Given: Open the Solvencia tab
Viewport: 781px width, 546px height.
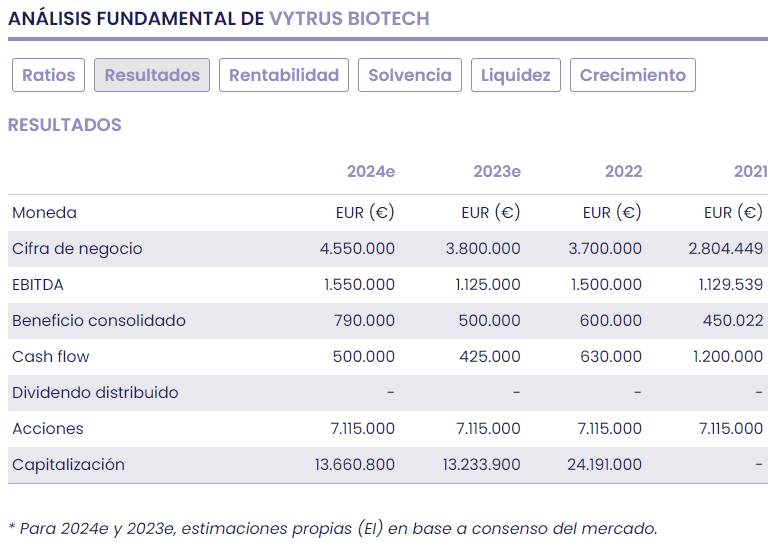Looking at the screenshot, I should [410, 75].
